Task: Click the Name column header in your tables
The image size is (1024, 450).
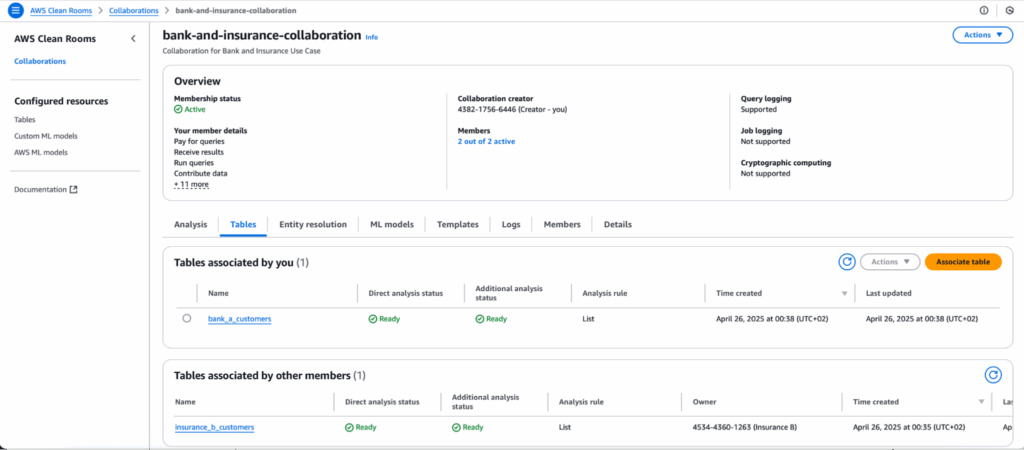Action: coord(219,294)
